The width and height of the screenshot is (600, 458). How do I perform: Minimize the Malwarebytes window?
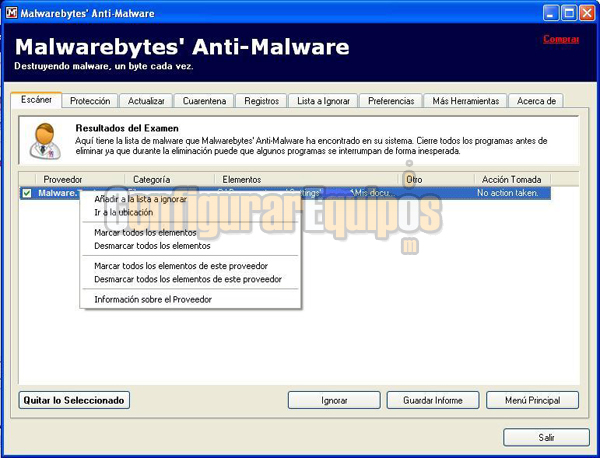(551, 13)
